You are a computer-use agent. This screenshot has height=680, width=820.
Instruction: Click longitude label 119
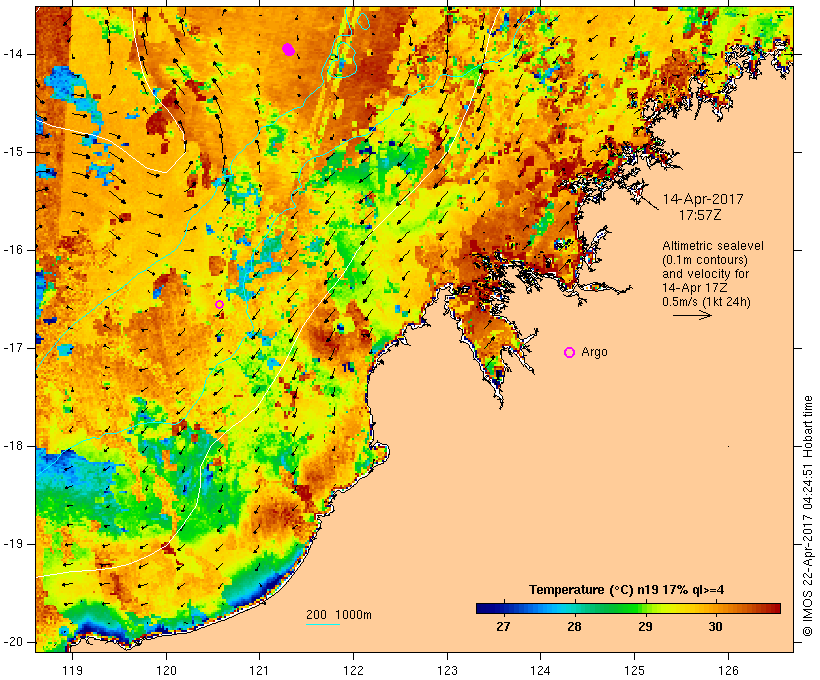click(73, 670)
